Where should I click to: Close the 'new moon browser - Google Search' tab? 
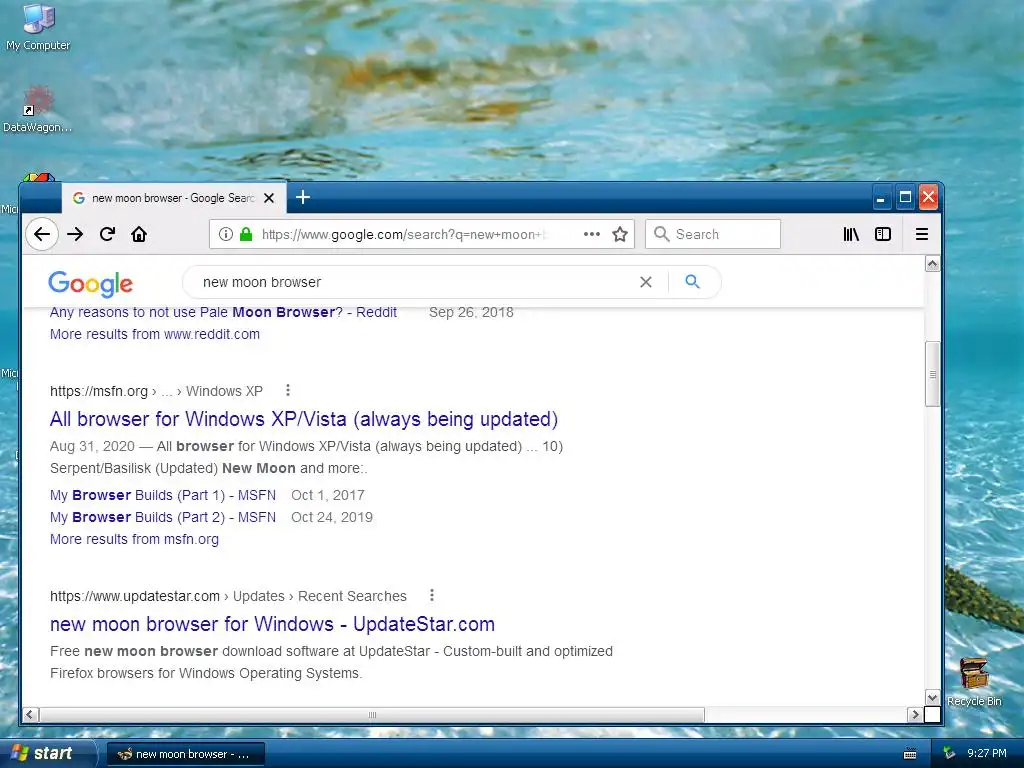[x=268, y=198]
